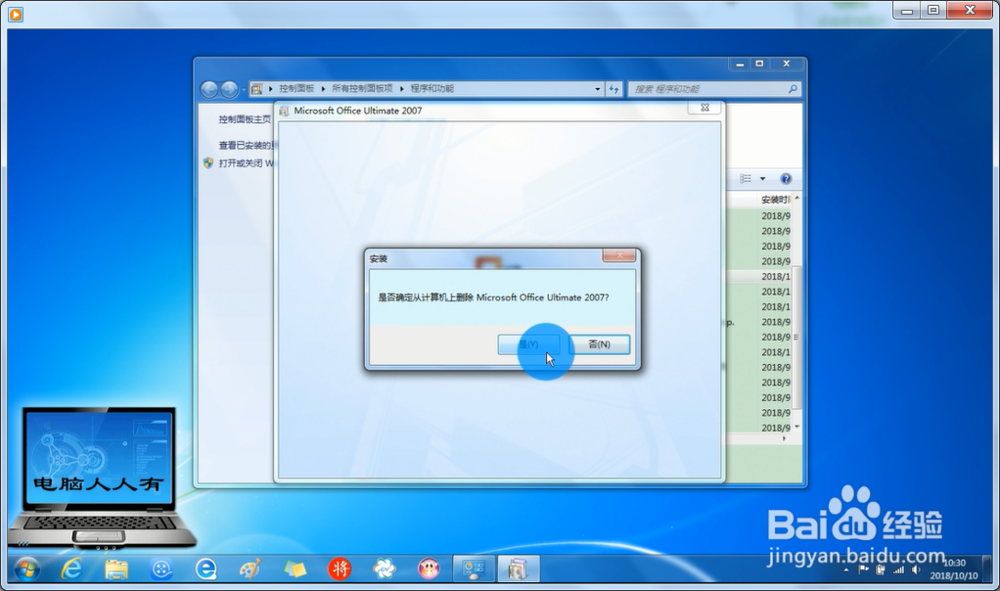Change the list view layout icon
The height and width of the screenshot is (591, 1000).
746,179
